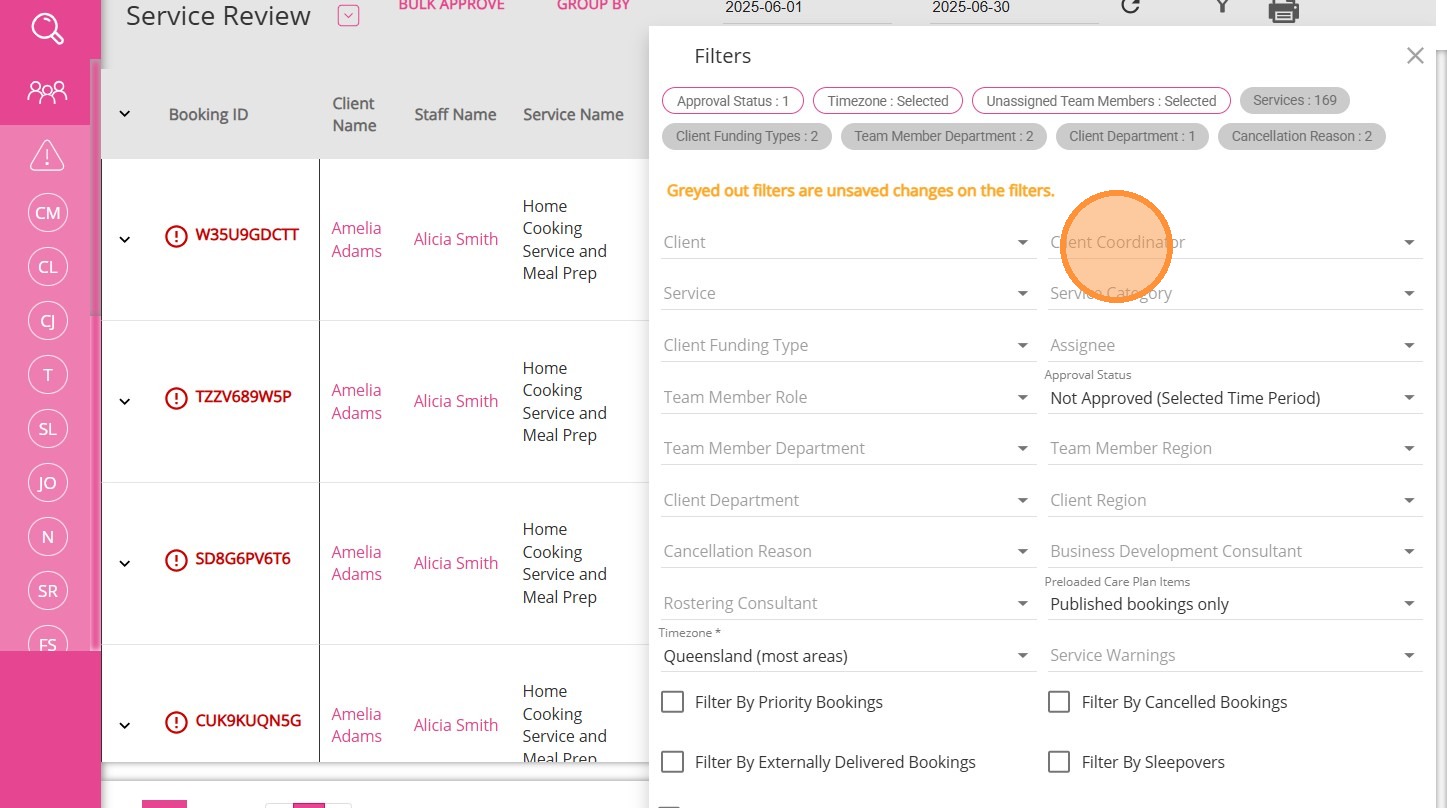Click warning icon for booking W35U9GDCTT

(176, 236)
